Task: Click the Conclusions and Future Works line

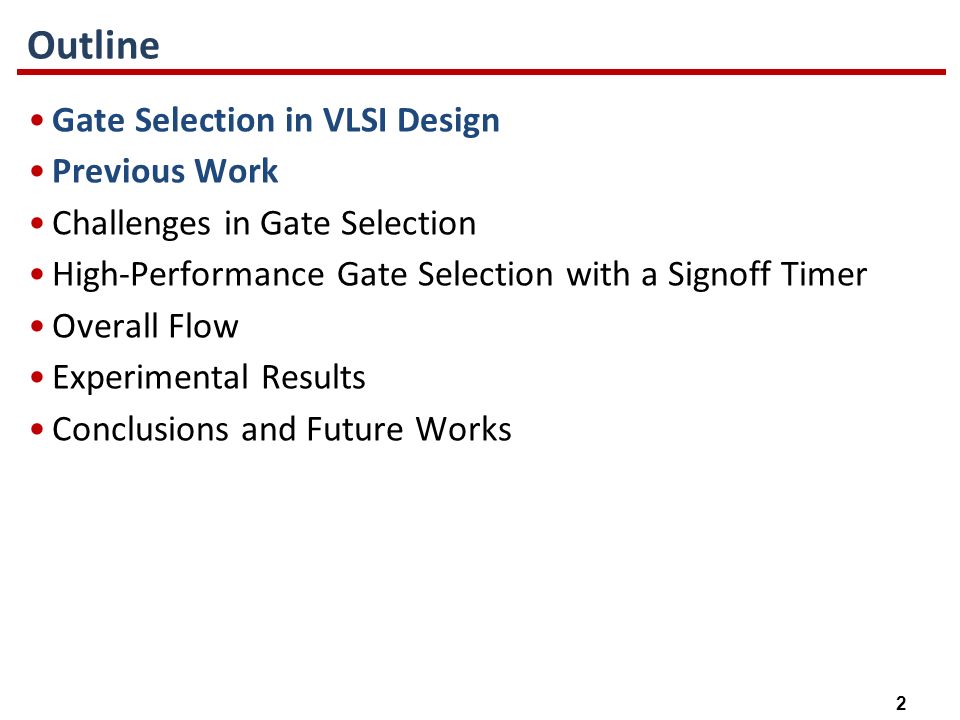Action: click(282, 429)
